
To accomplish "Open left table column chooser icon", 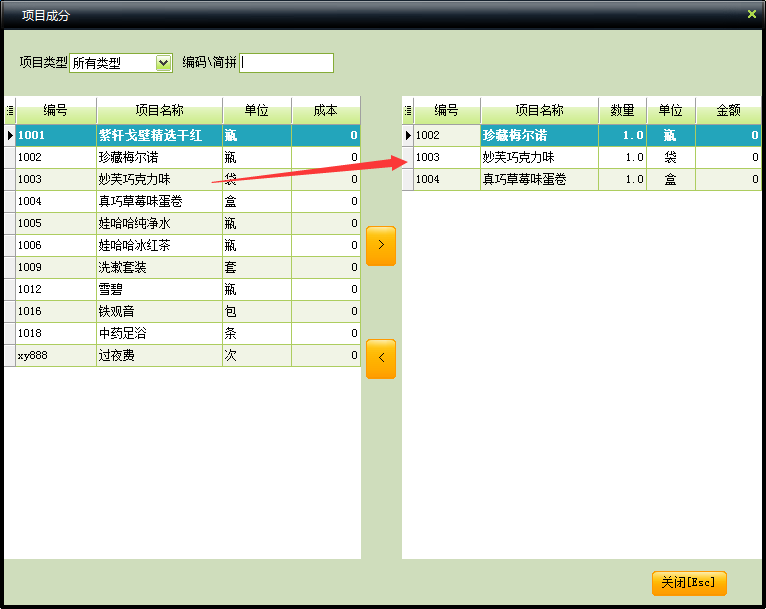I will point(10,110).
